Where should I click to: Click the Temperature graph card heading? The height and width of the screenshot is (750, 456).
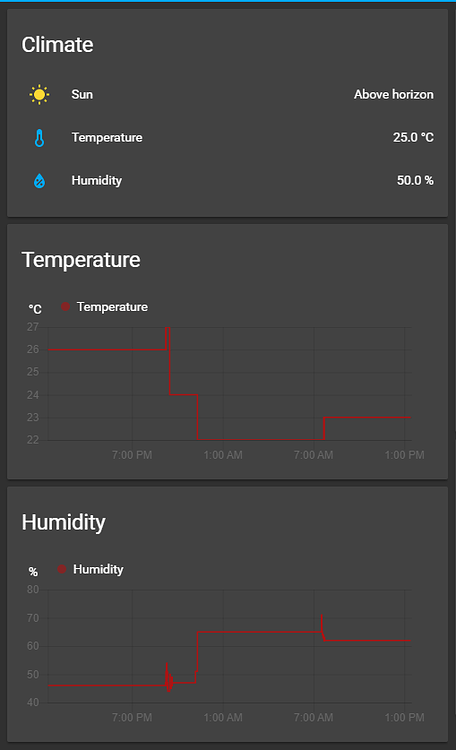tap(81, 260)
